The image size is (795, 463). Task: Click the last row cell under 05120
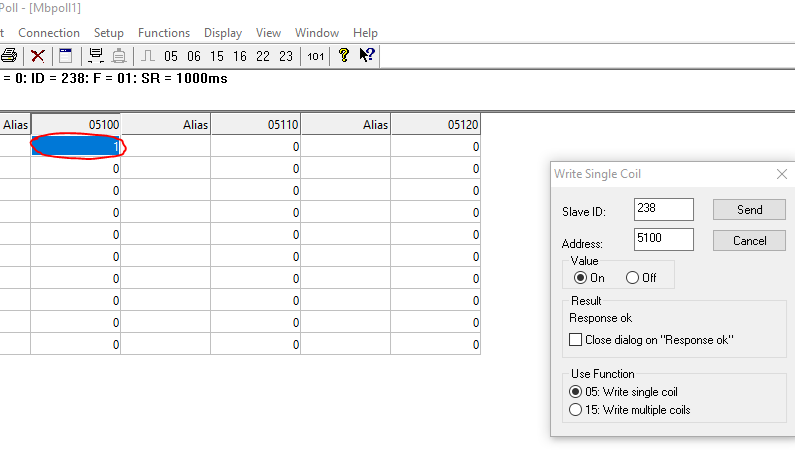(436, 344)
